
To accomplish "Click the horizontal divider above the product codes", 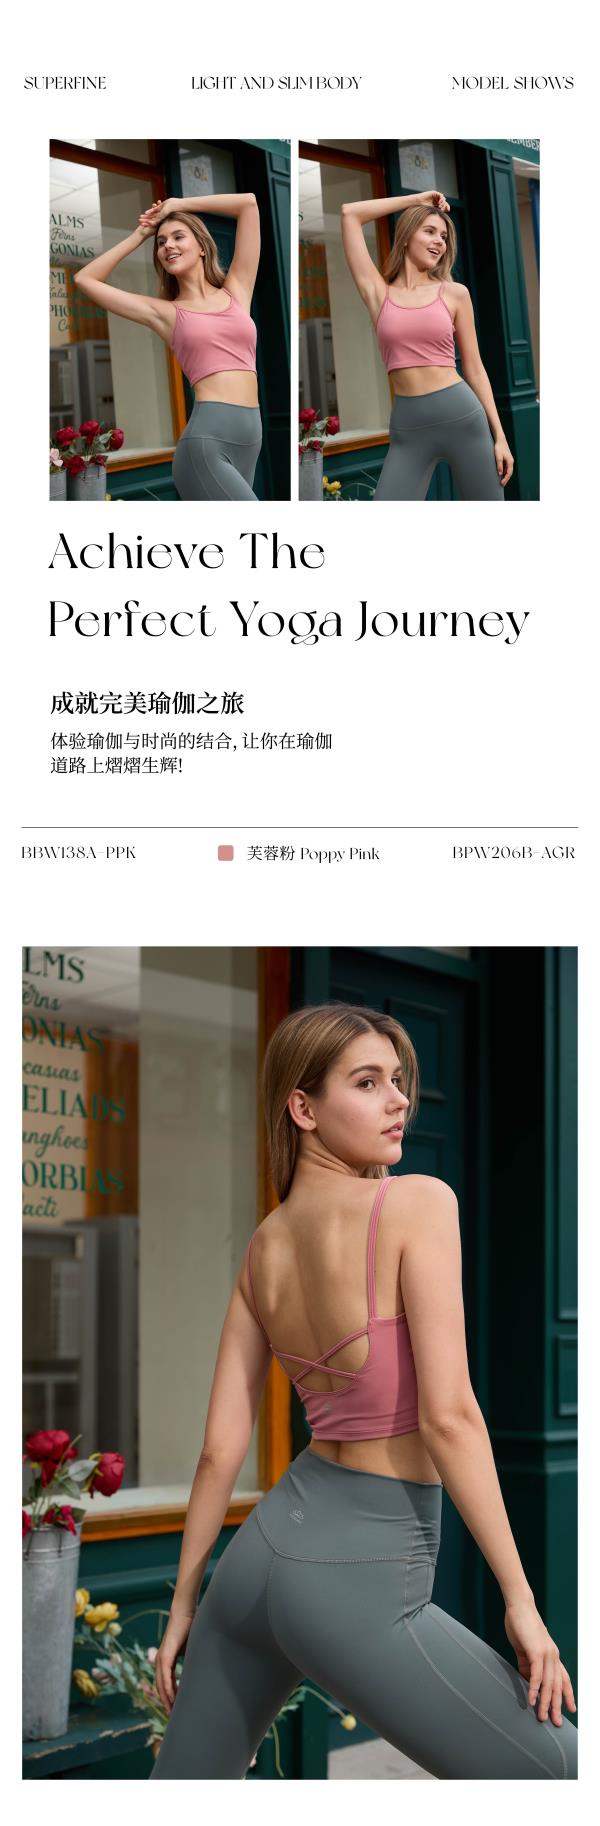I will point(300,827).
